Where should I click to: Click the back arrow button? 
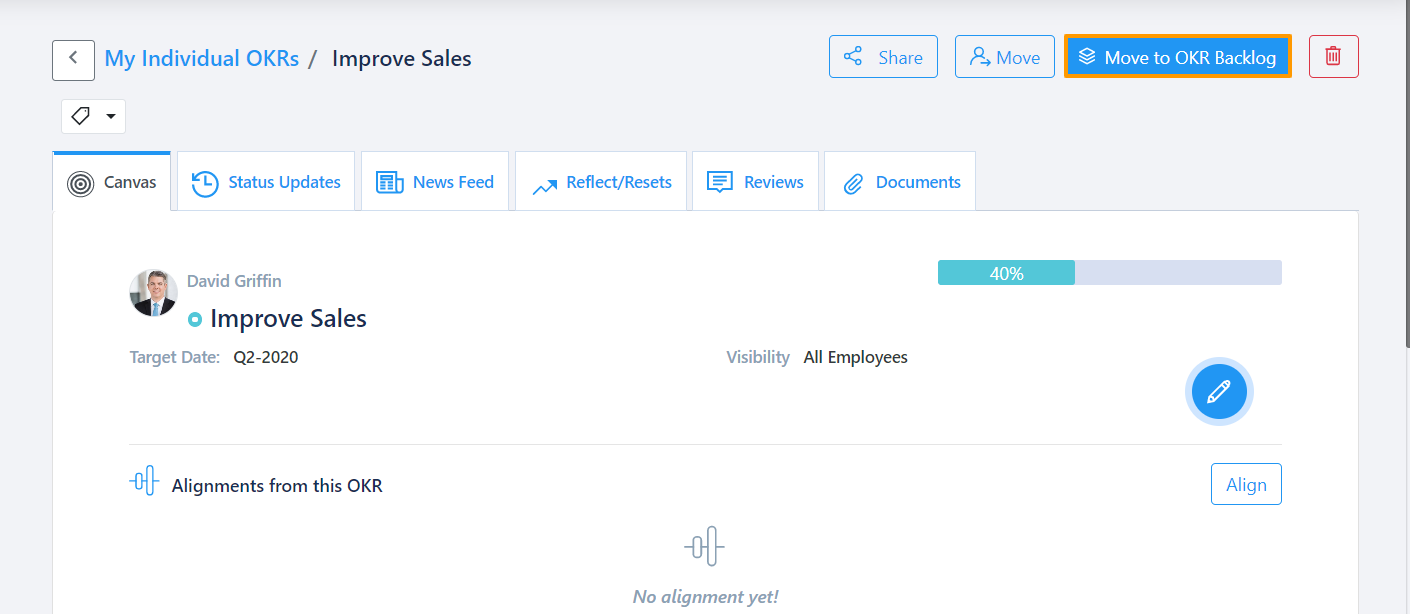point(73,60)
